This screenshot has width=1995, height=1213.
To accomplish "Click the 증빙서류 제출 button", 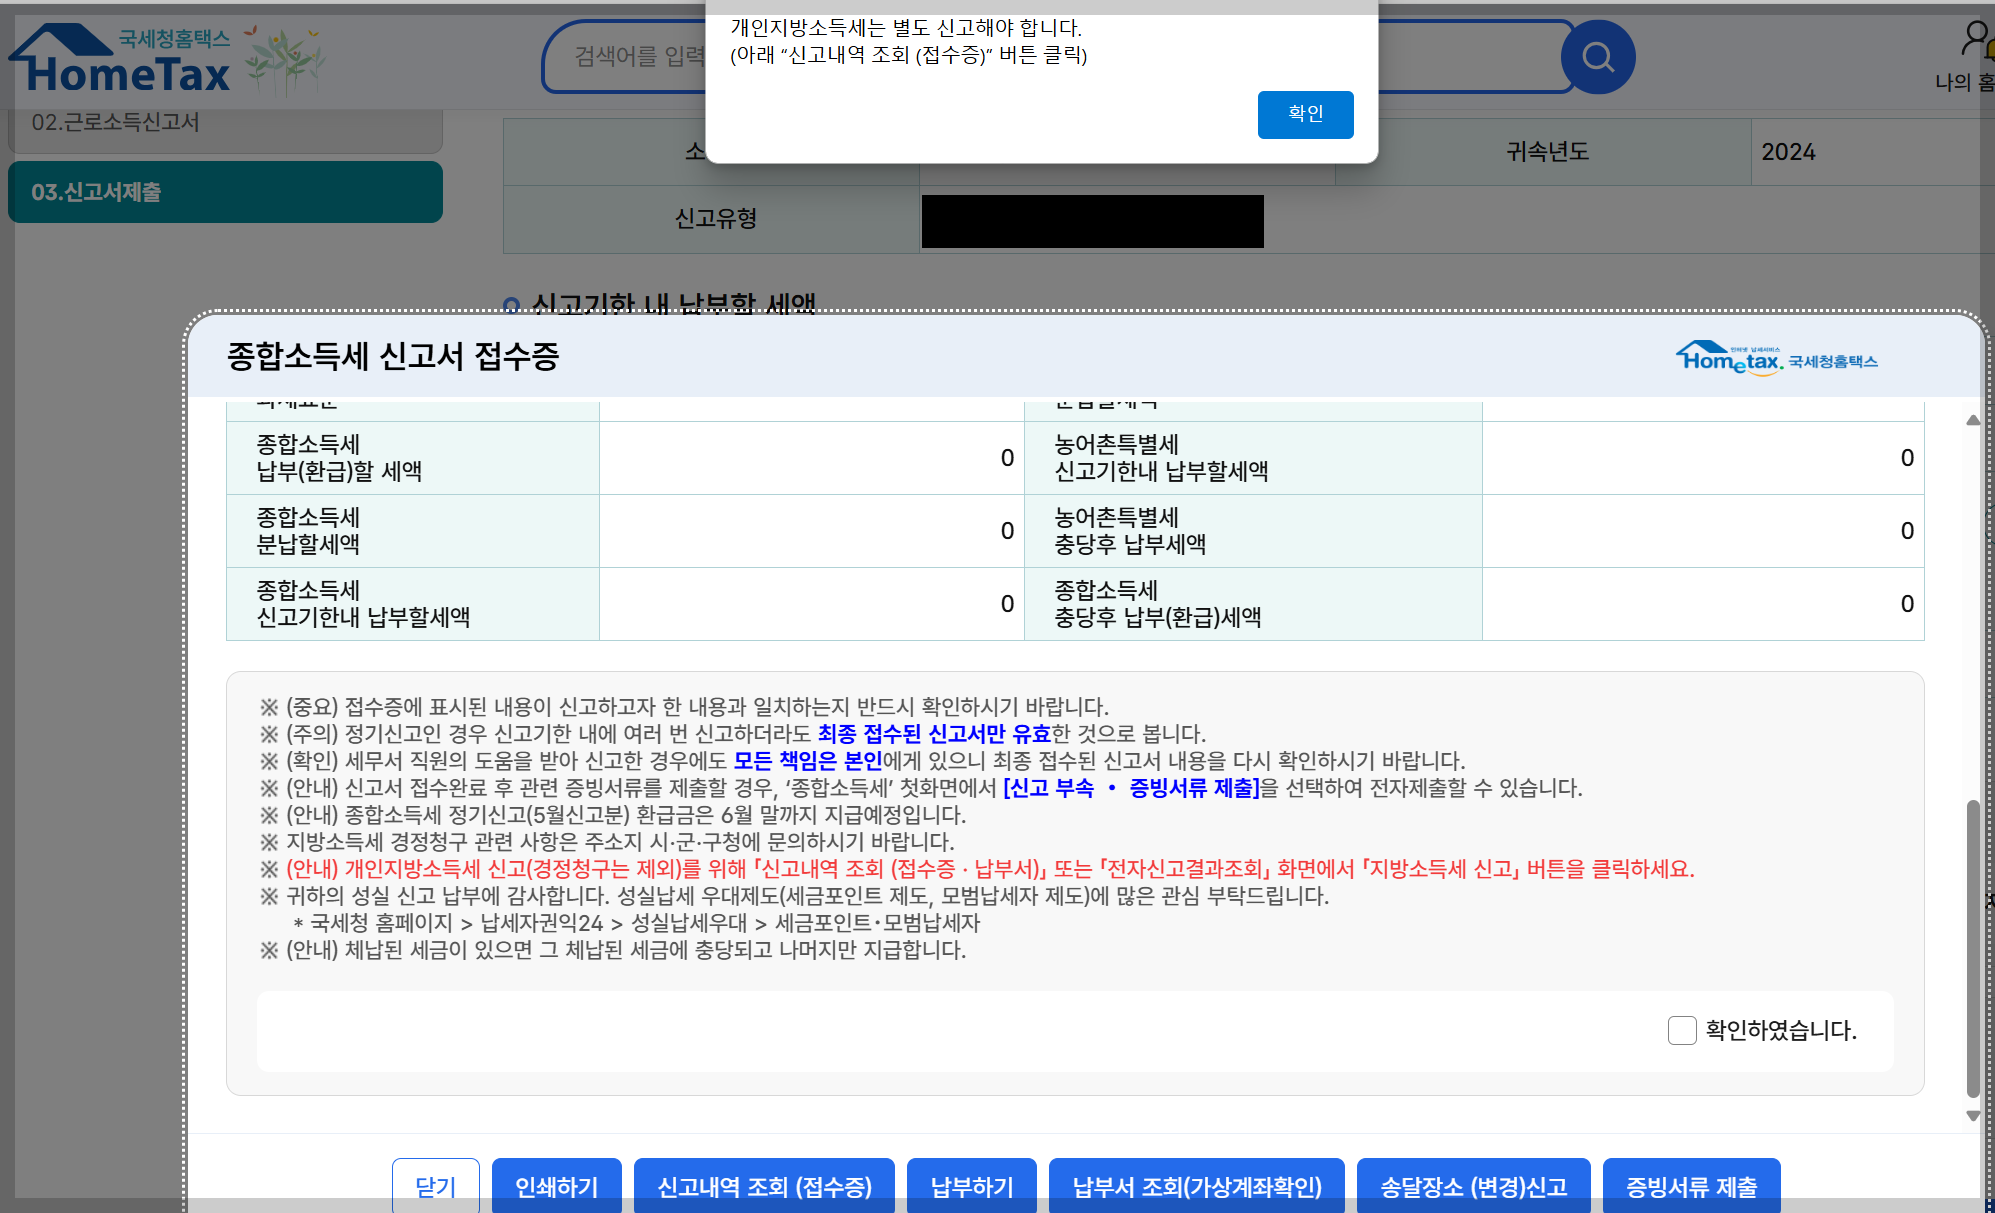I will coord(1691,1186).
